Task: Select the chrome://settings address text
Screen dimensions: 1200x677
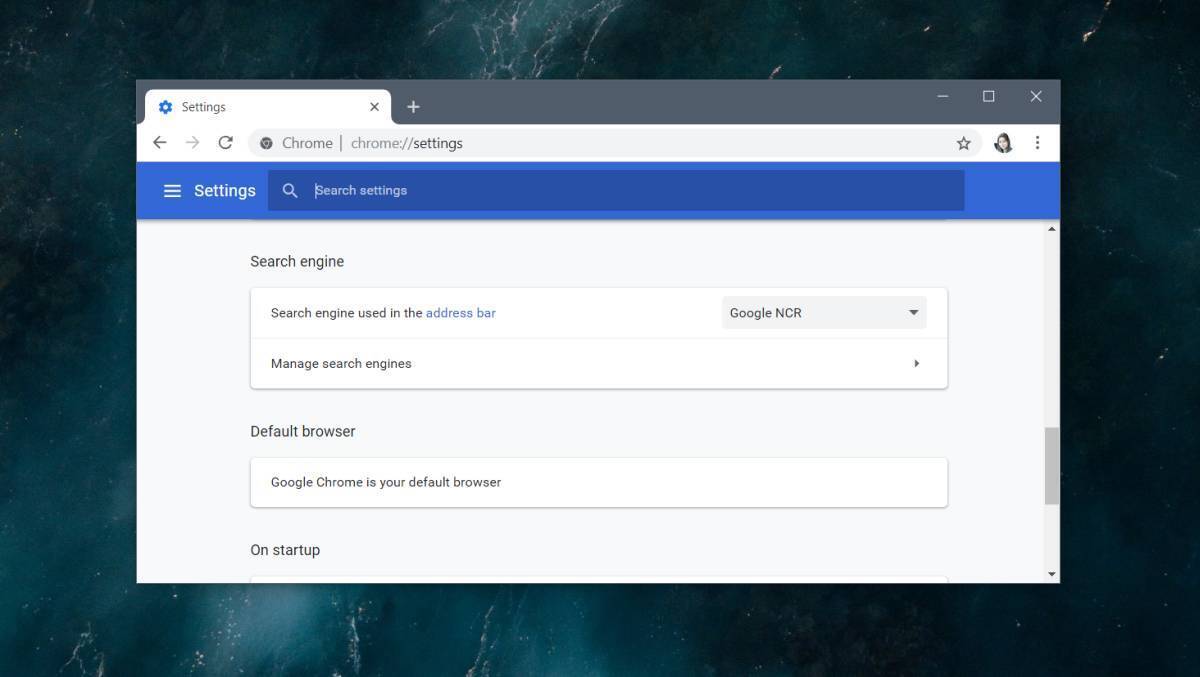Action: tap(405, 142)
